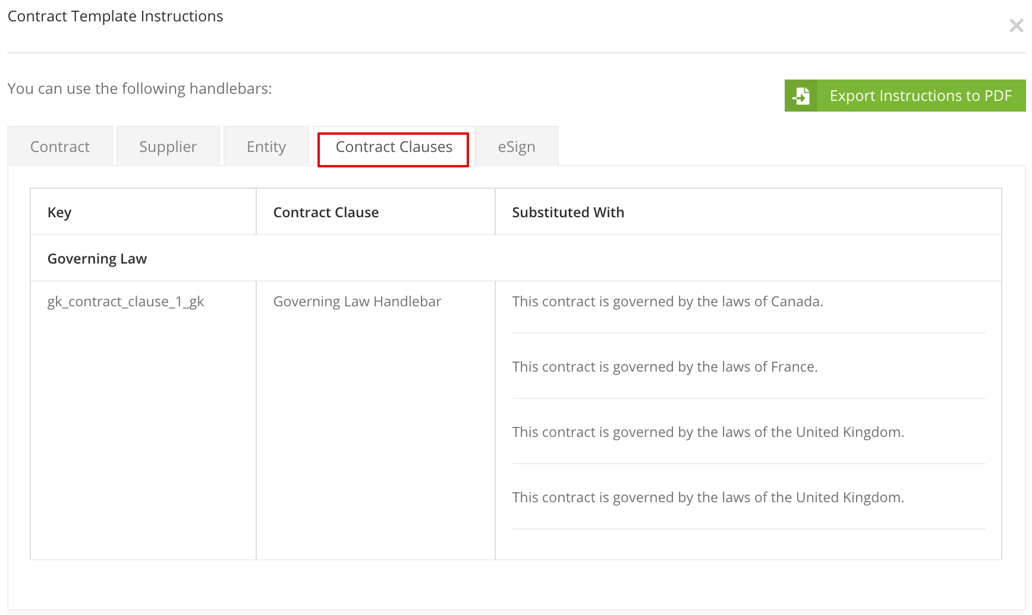Click the Export to PDF icon
Image resolution: width=1032 pixels, height=615 pixels.
click(801, 95)
